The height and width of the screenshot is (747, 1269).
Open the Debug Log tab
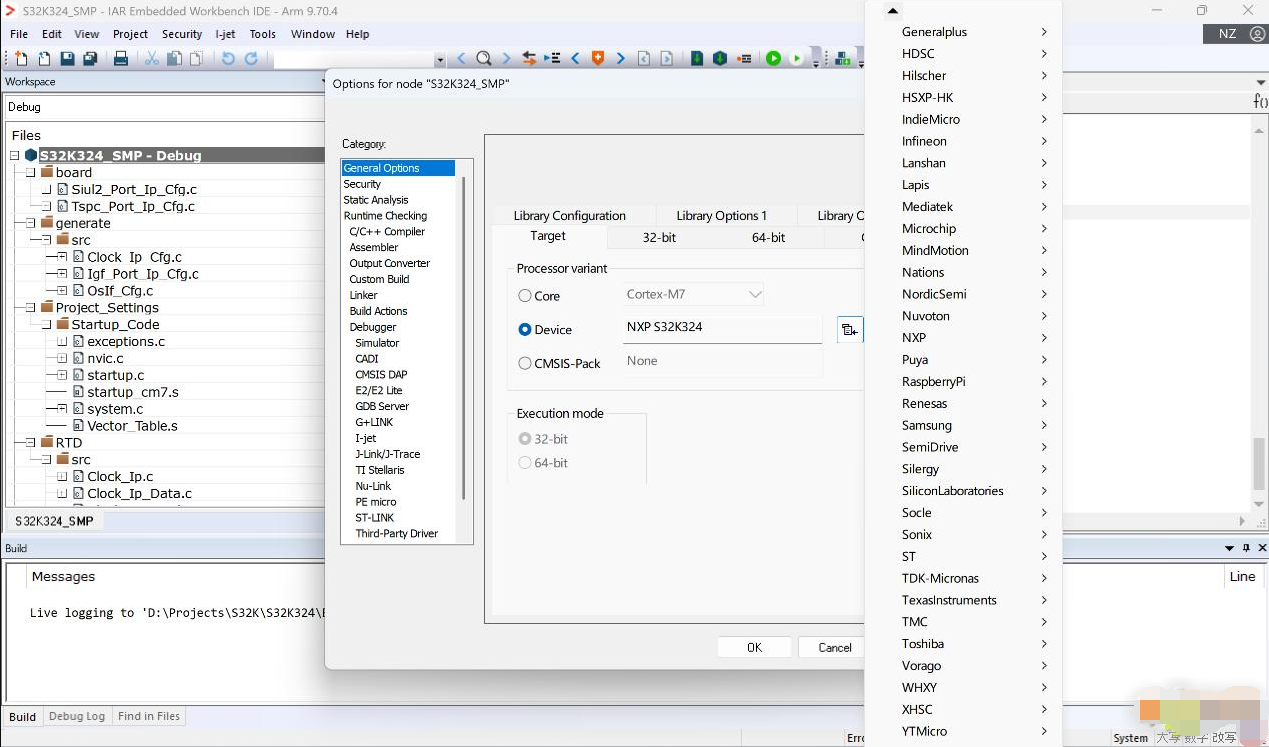[77, 716]
